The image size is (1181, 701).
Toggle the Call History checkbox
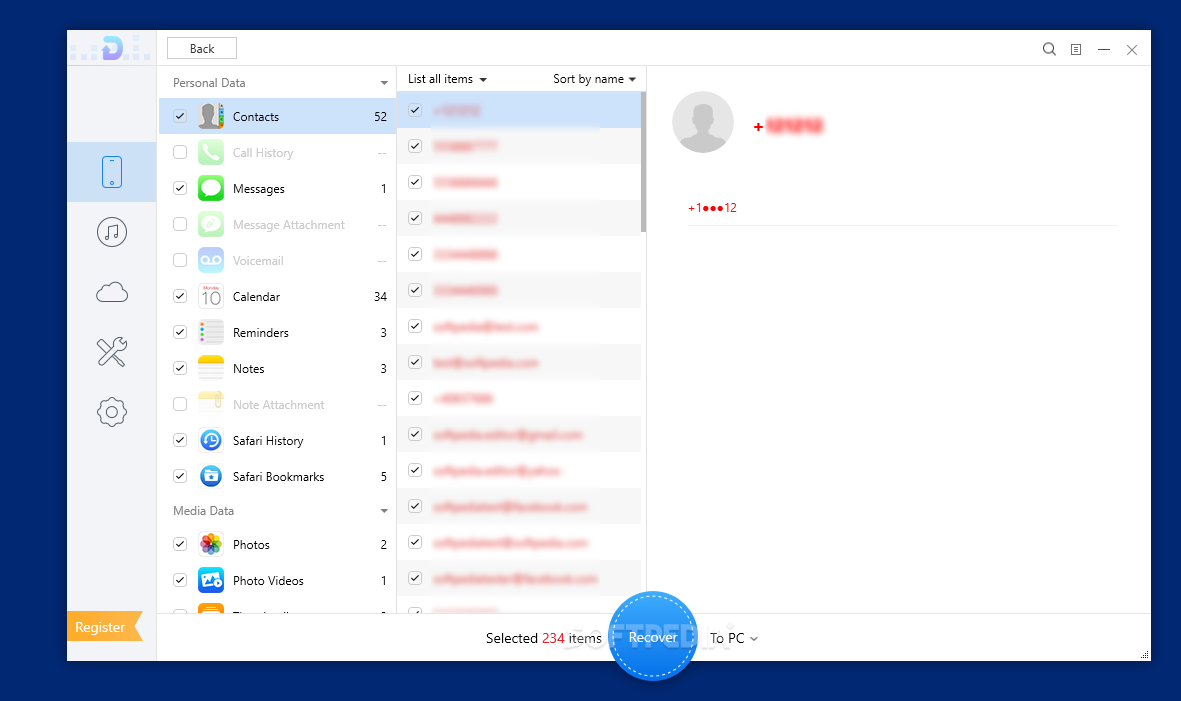(x=180, y=152)
